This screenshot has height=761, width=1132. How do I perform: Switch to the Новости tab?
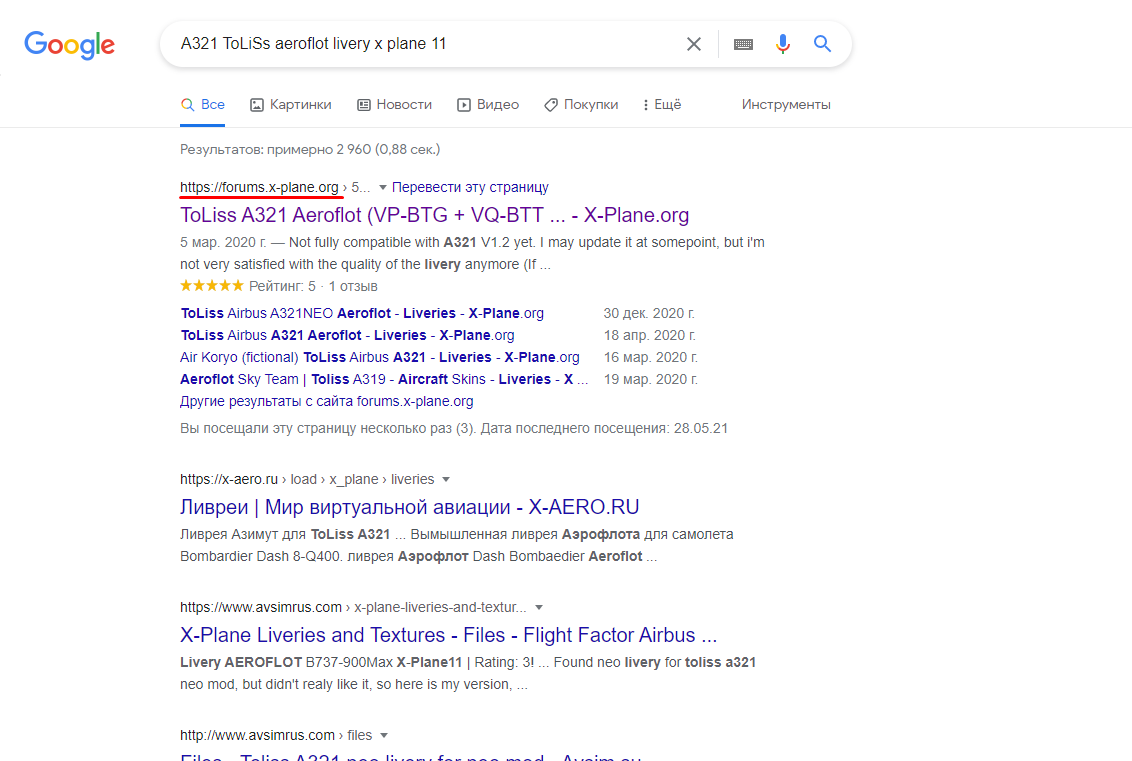tap(394, 105)
